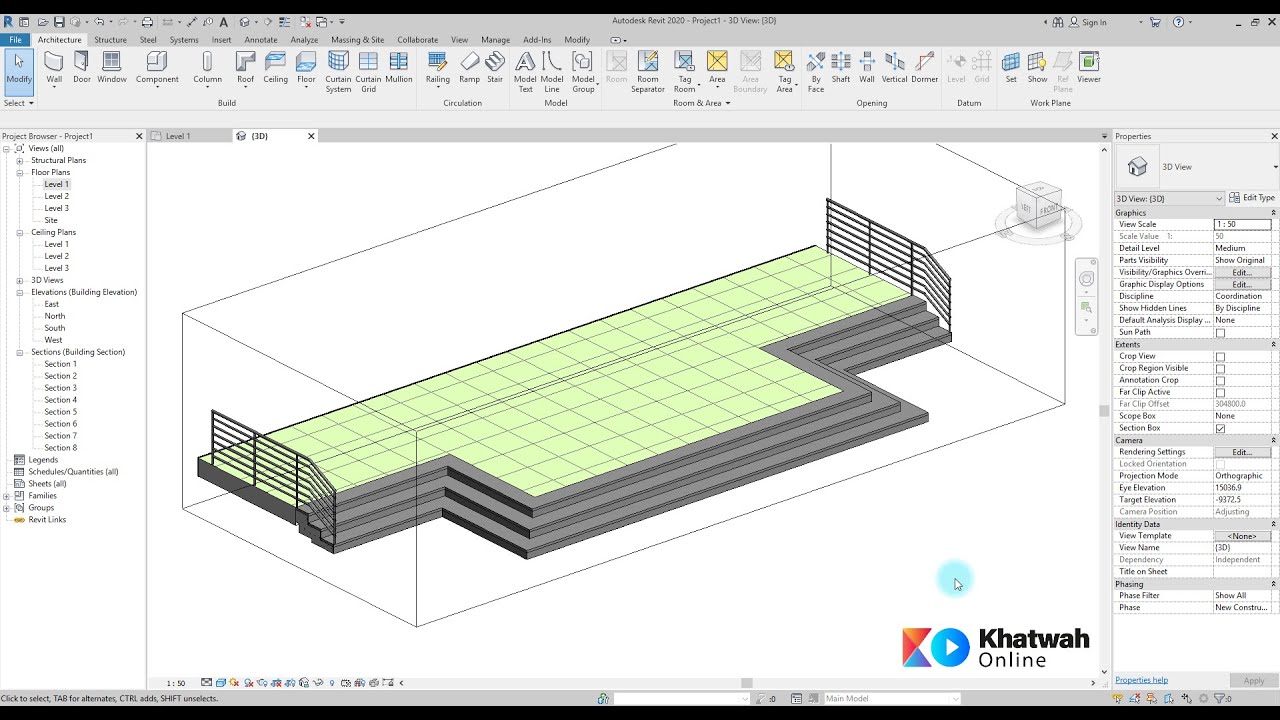Open the 3D View type selector dropdown
Image resolution: width=1280 pixels, height=720 pixels.
coord(1169,198)
